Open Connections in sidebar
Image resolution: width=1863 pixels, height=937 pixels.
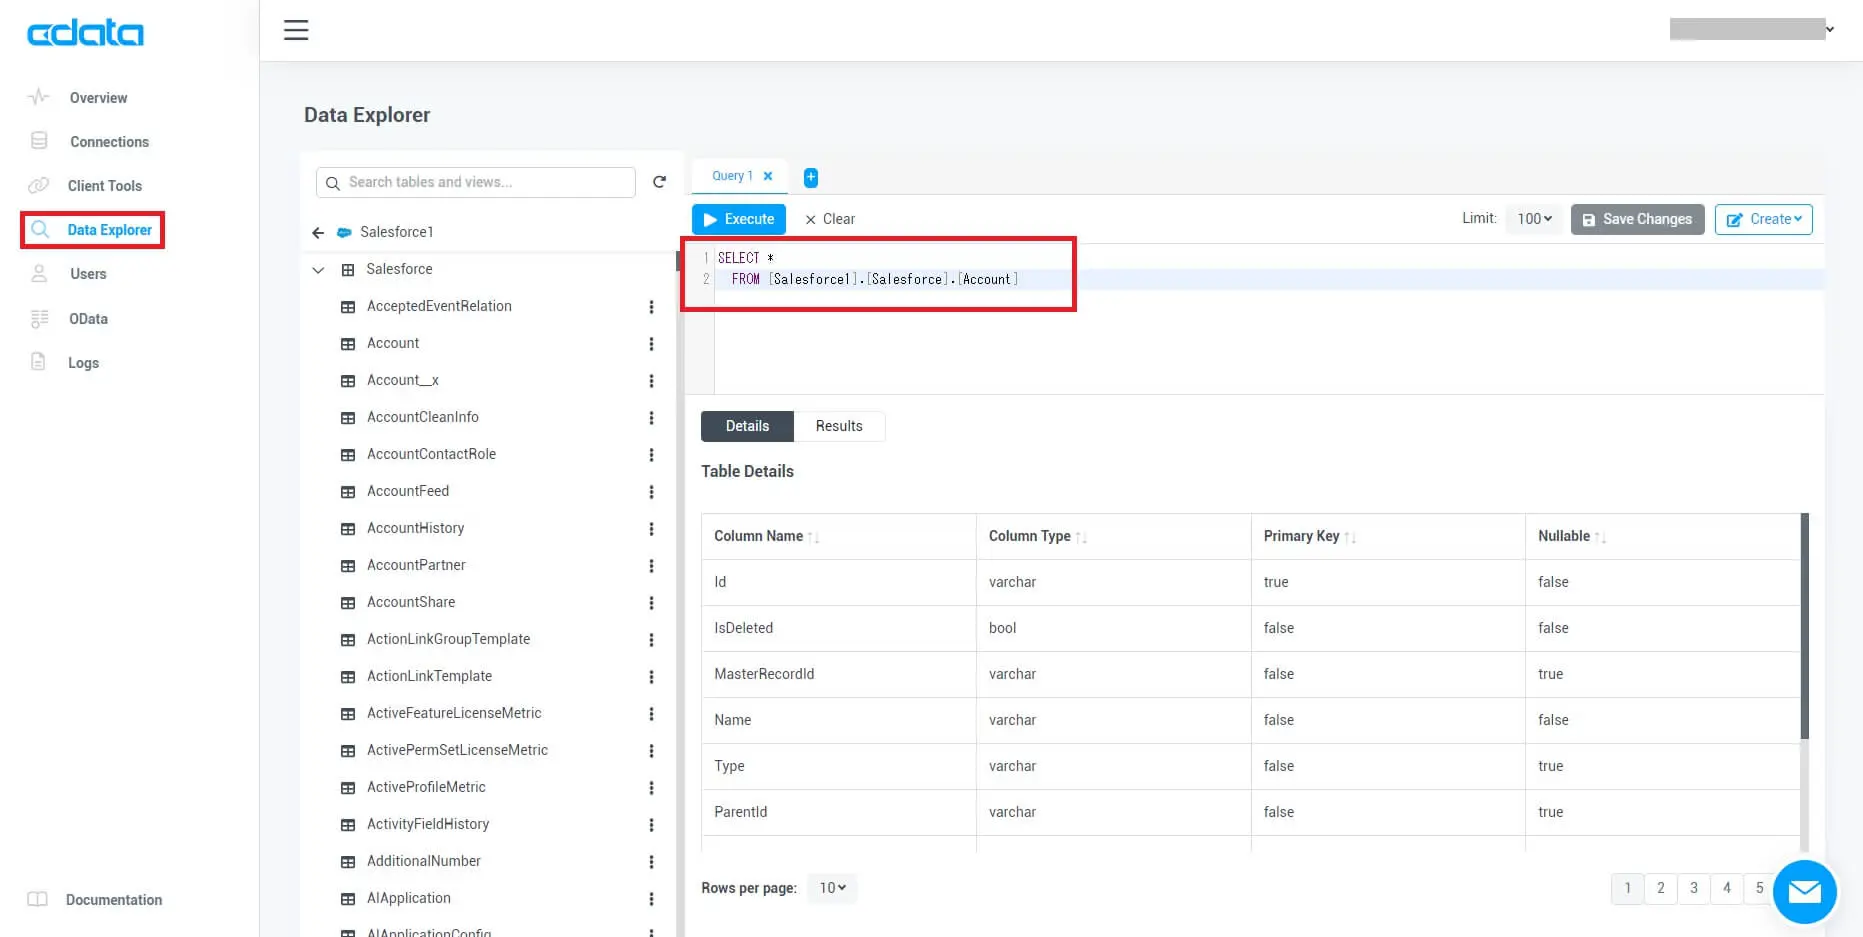(x=109, y=142)
